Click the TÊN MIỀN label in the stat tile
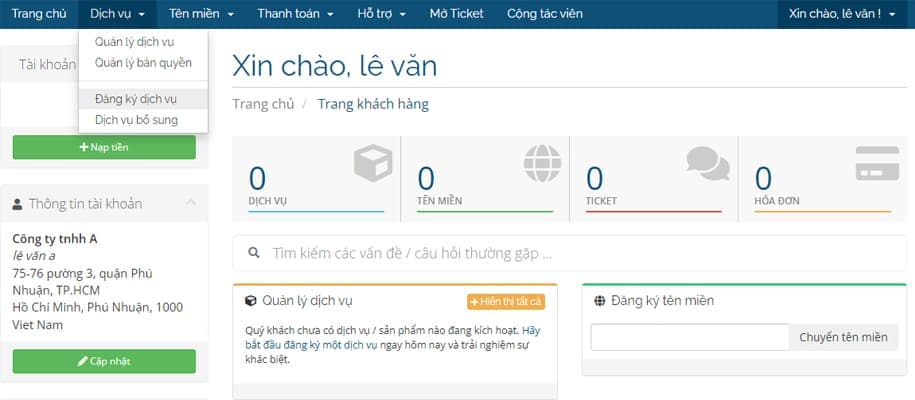The height and width of the screenshot is (400, 915). tap(439, 201)
